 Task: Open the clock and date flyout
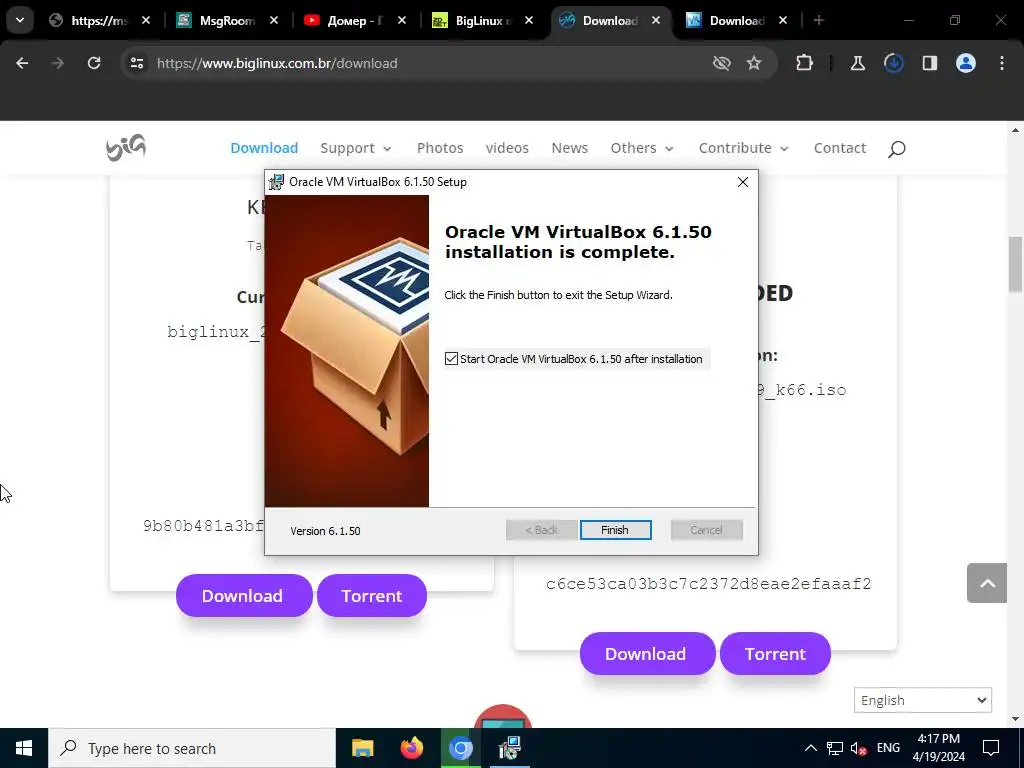tap(938, 748)
